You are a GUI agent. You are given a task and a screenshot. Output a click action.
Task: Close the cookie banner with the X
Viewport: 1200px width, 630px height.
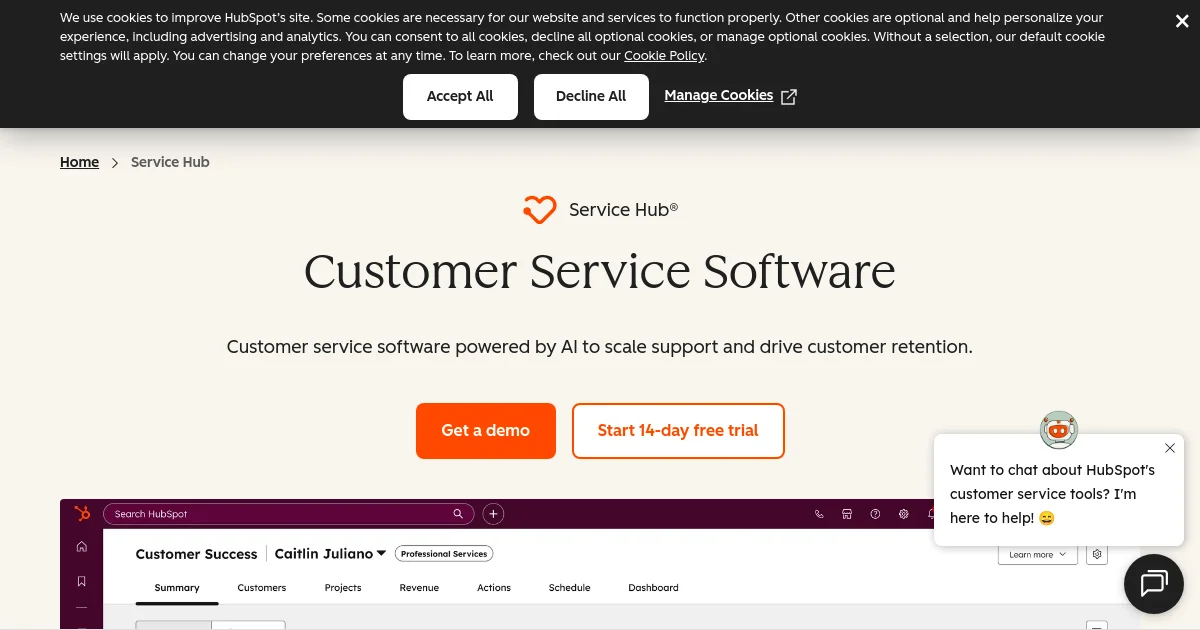[x=1182, y=21]
